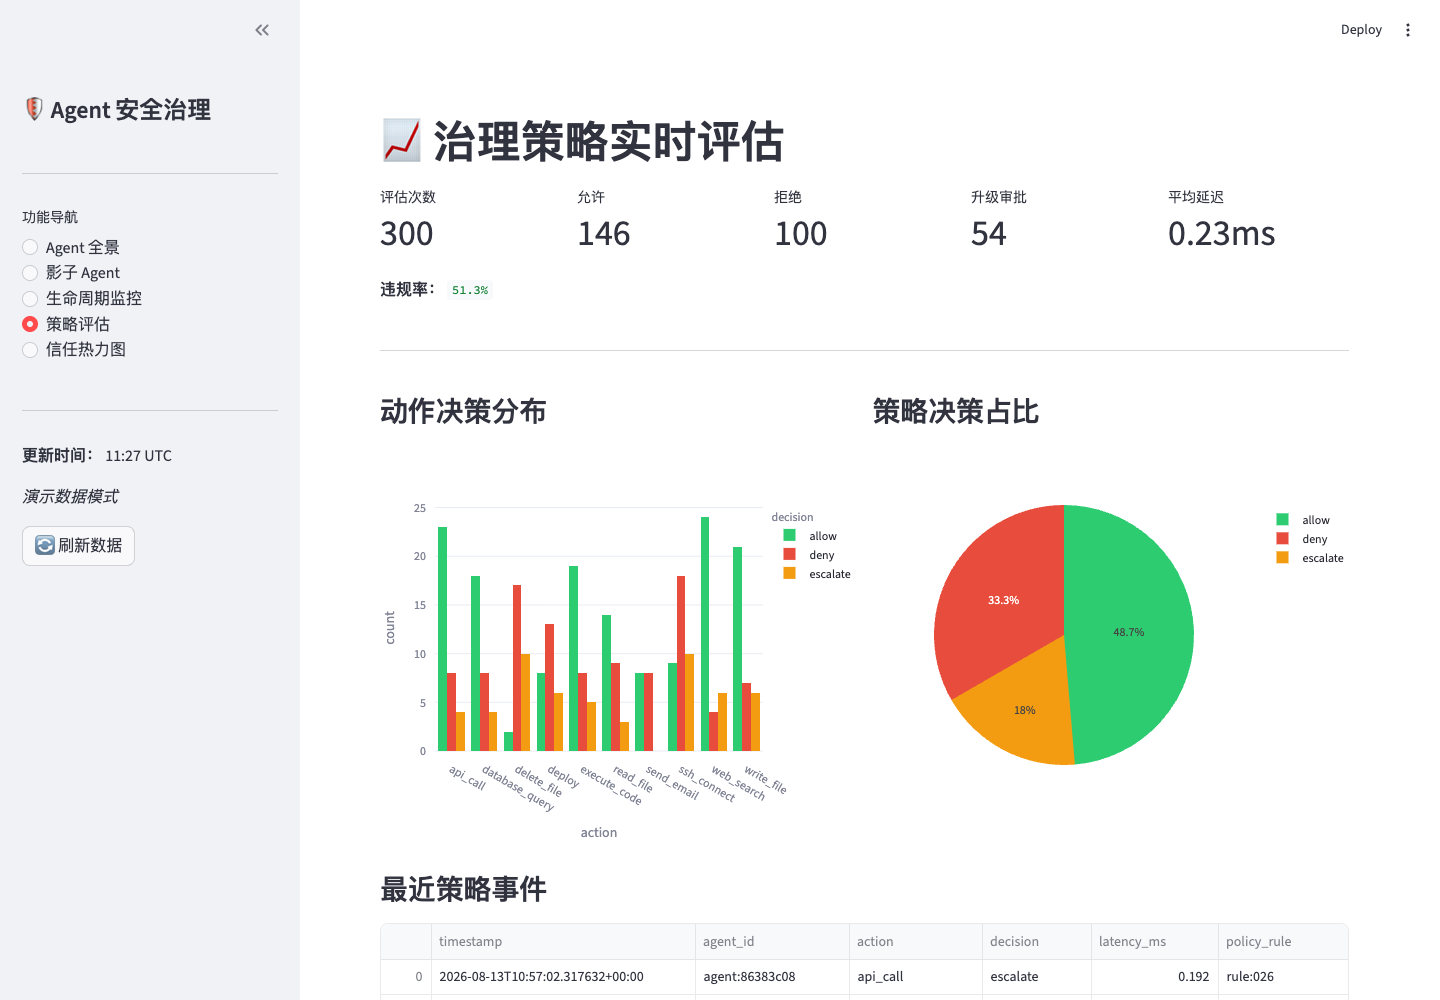Toggle allow in the pie chart legend
1440x1000 pixels.
(1303, 520)
